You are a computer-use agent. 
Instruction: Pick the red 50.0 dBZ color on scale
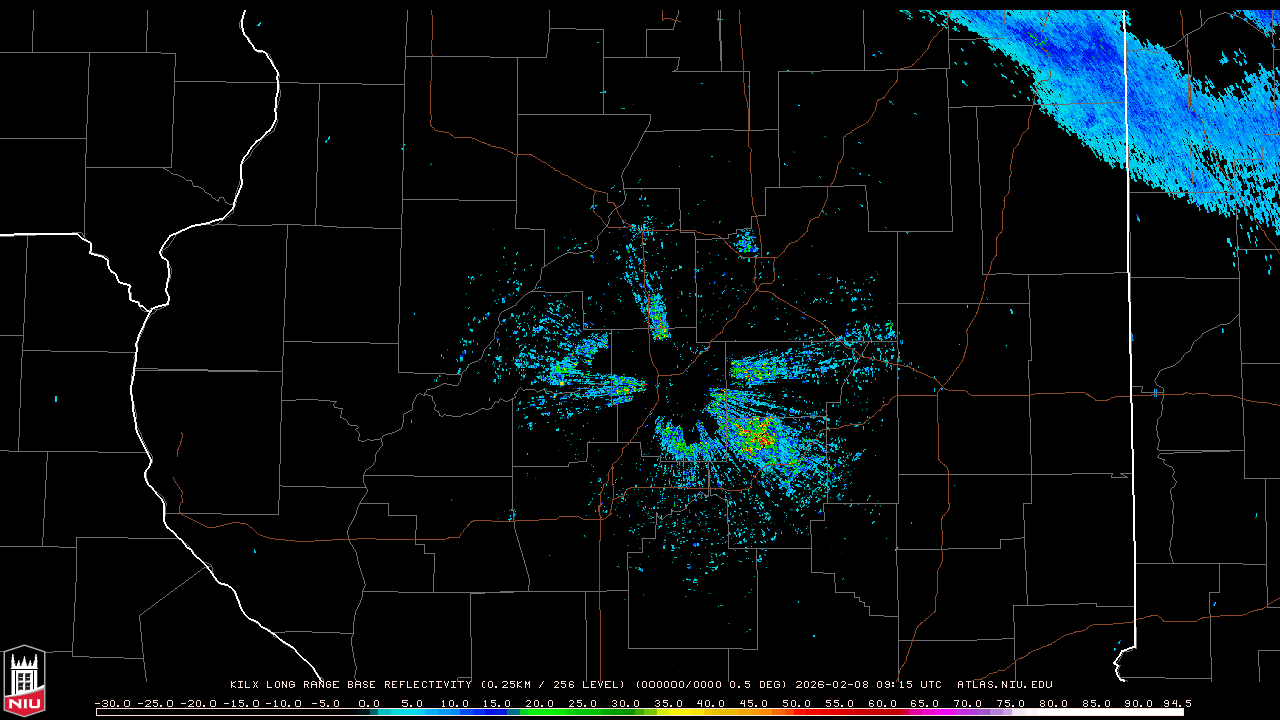coord(797,712)
